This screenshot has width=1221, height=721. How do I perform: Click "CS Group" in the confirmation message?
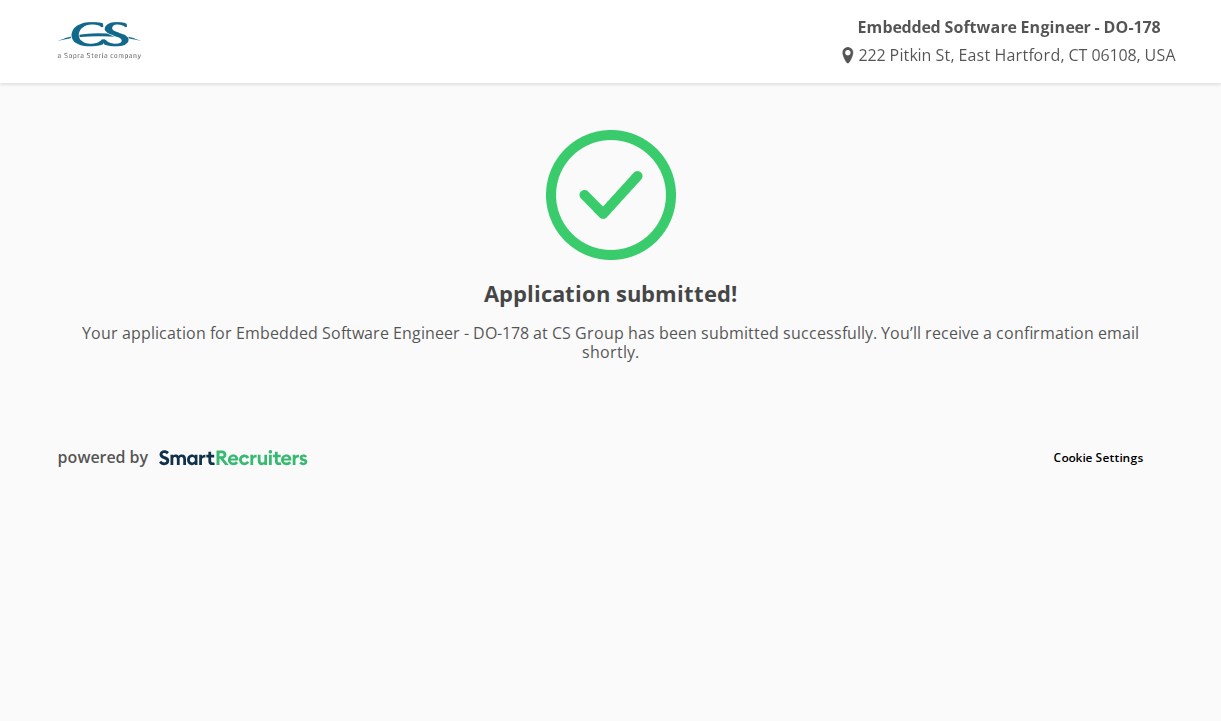pos(587,333)
